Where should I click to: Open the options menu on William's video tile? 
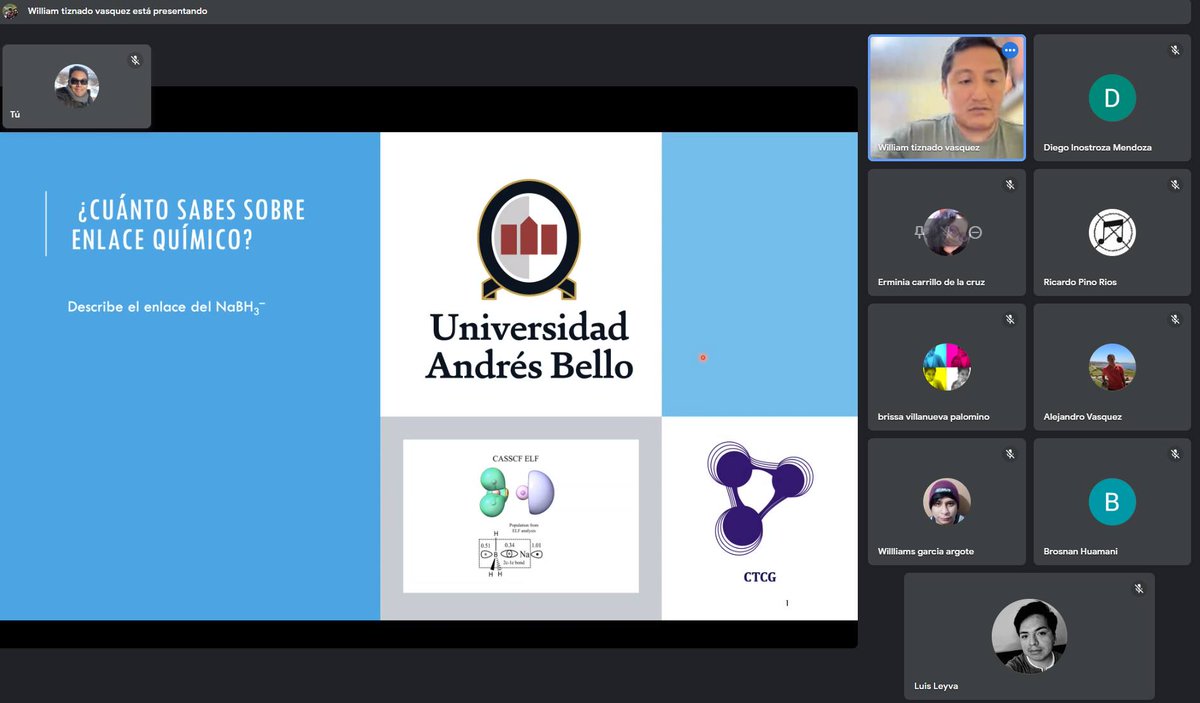pyautogui.click(x=1009, y=50)
